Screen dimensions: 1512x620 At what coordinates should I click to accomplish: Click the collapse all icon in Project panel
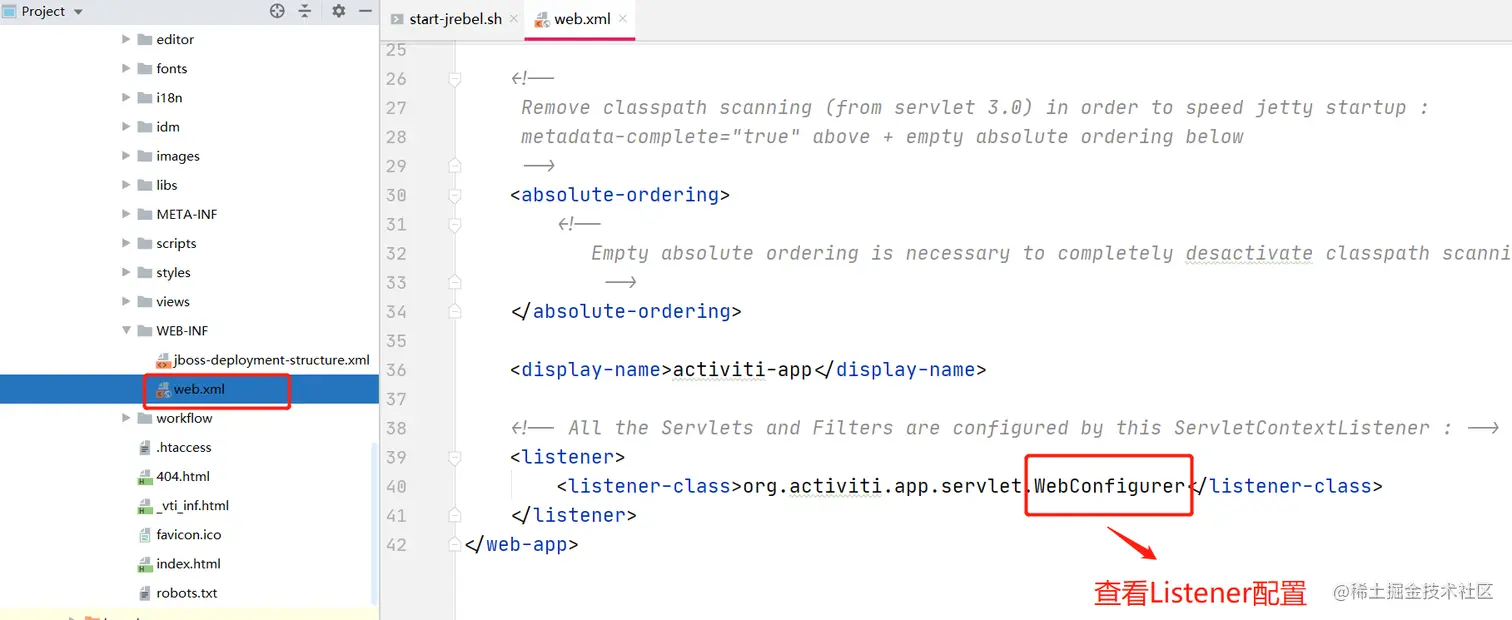tap(306, 11)
